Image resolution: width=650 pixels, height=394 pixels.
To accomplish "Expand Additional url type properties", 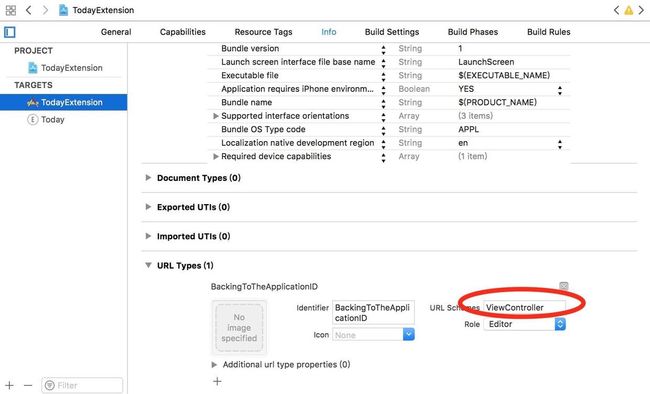I will point(214,365).
